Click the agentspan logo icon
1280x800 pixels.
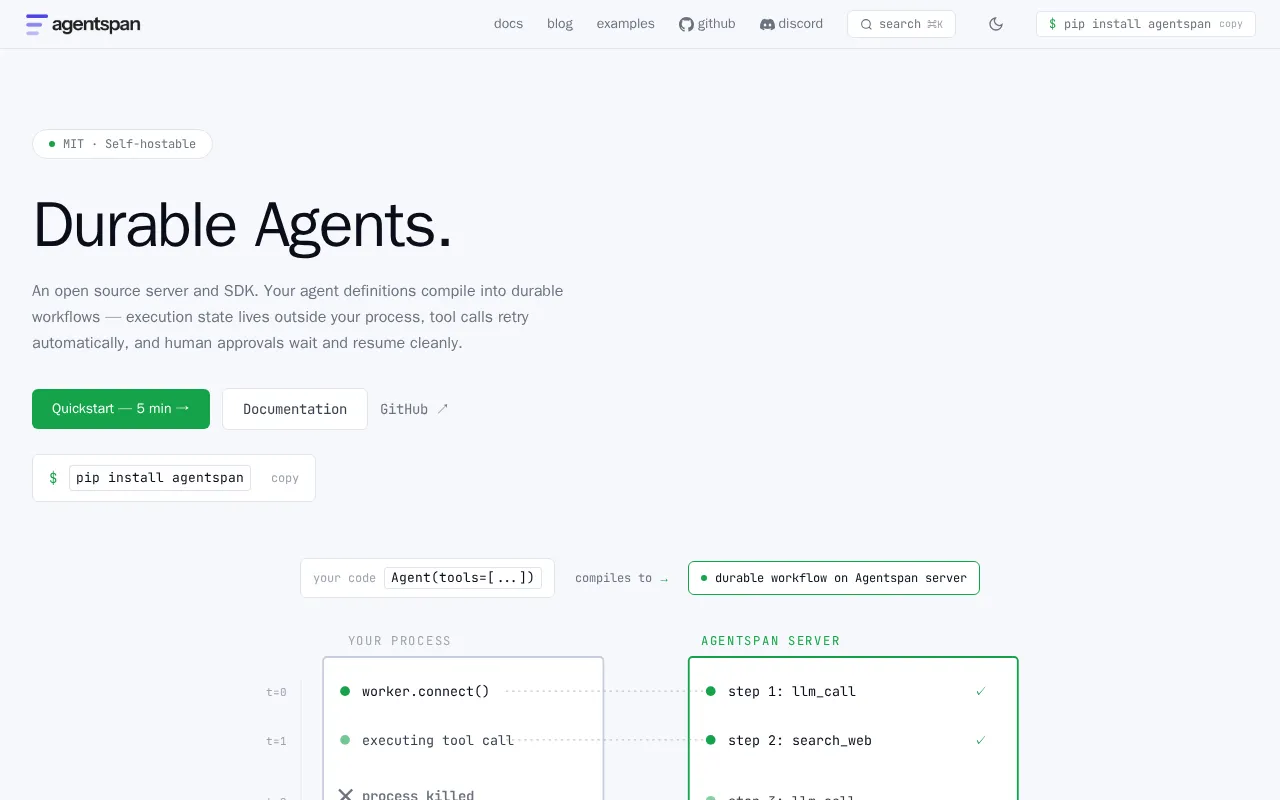pyautogui.click(x=37, y=24)
